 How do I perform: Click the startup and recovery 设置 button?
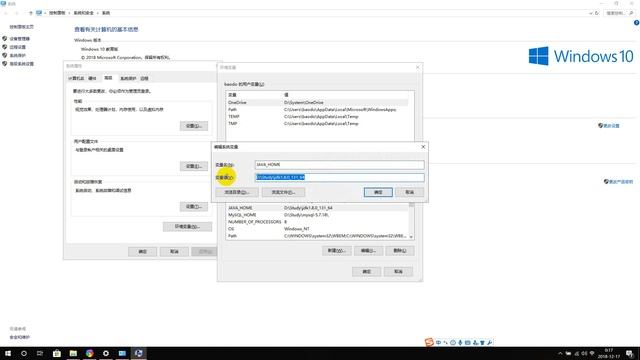194,207
